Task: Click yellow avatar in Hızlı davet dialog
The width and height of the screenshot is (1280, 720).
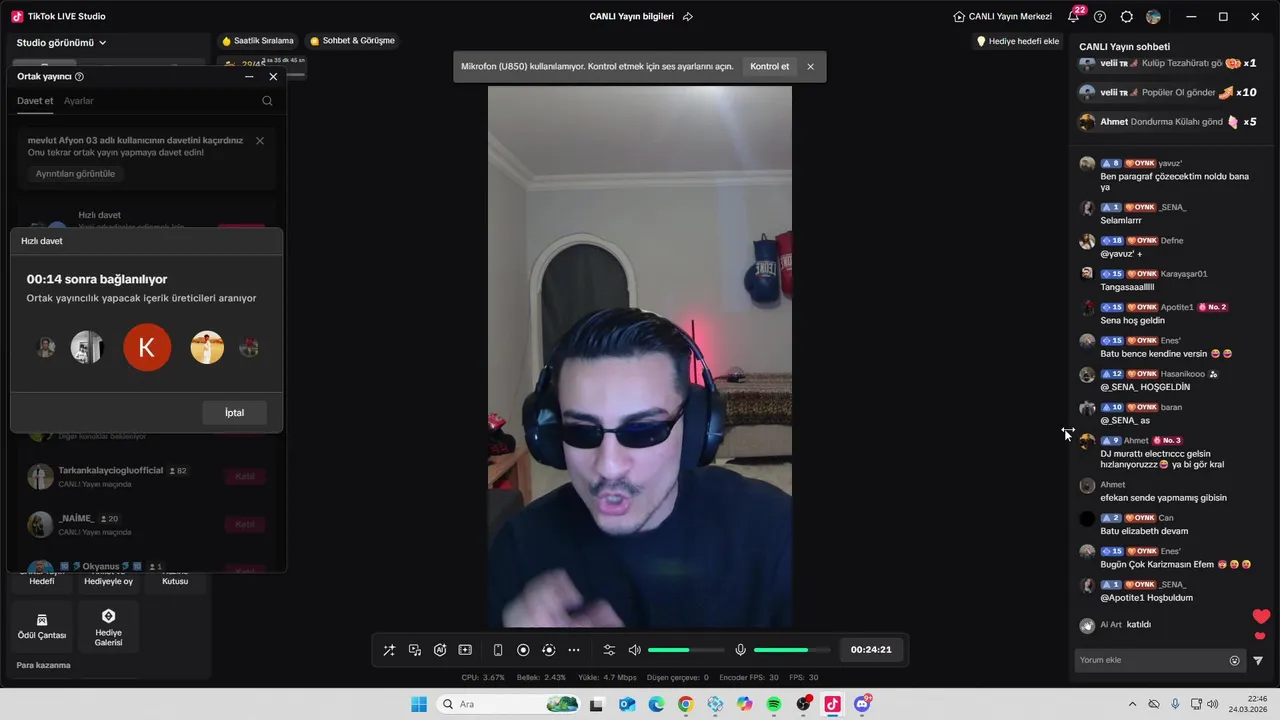Action: click(x=207, y=347)
